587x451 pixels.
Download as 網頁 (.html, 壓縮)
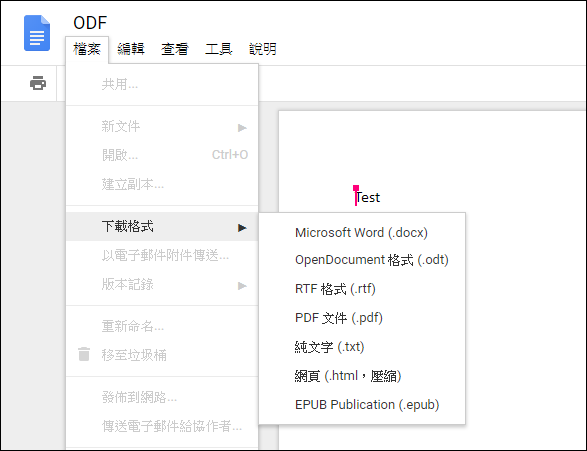point(362,375)
